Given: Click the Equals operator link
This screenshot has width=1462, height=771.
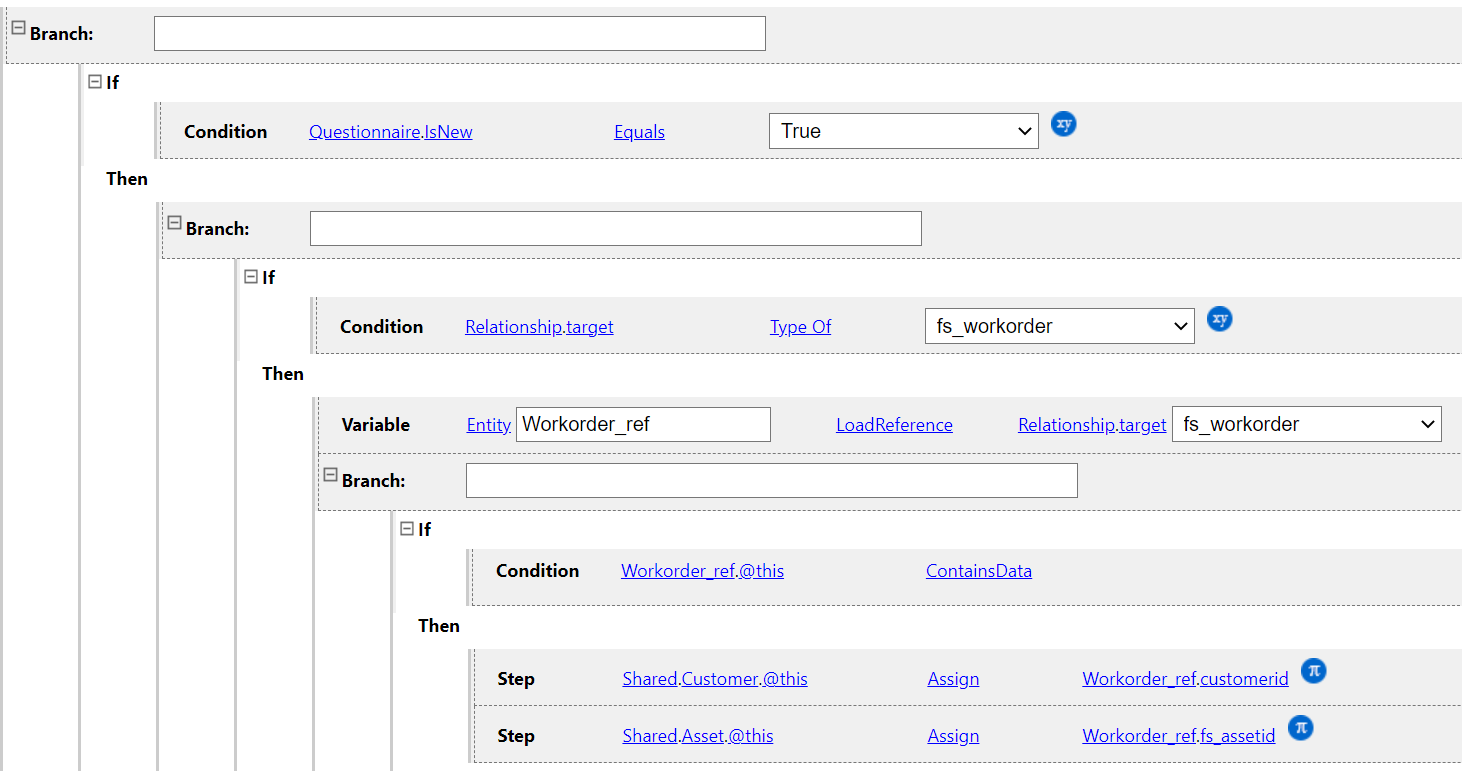Looking at the screenshot, I should click(639, 132).
